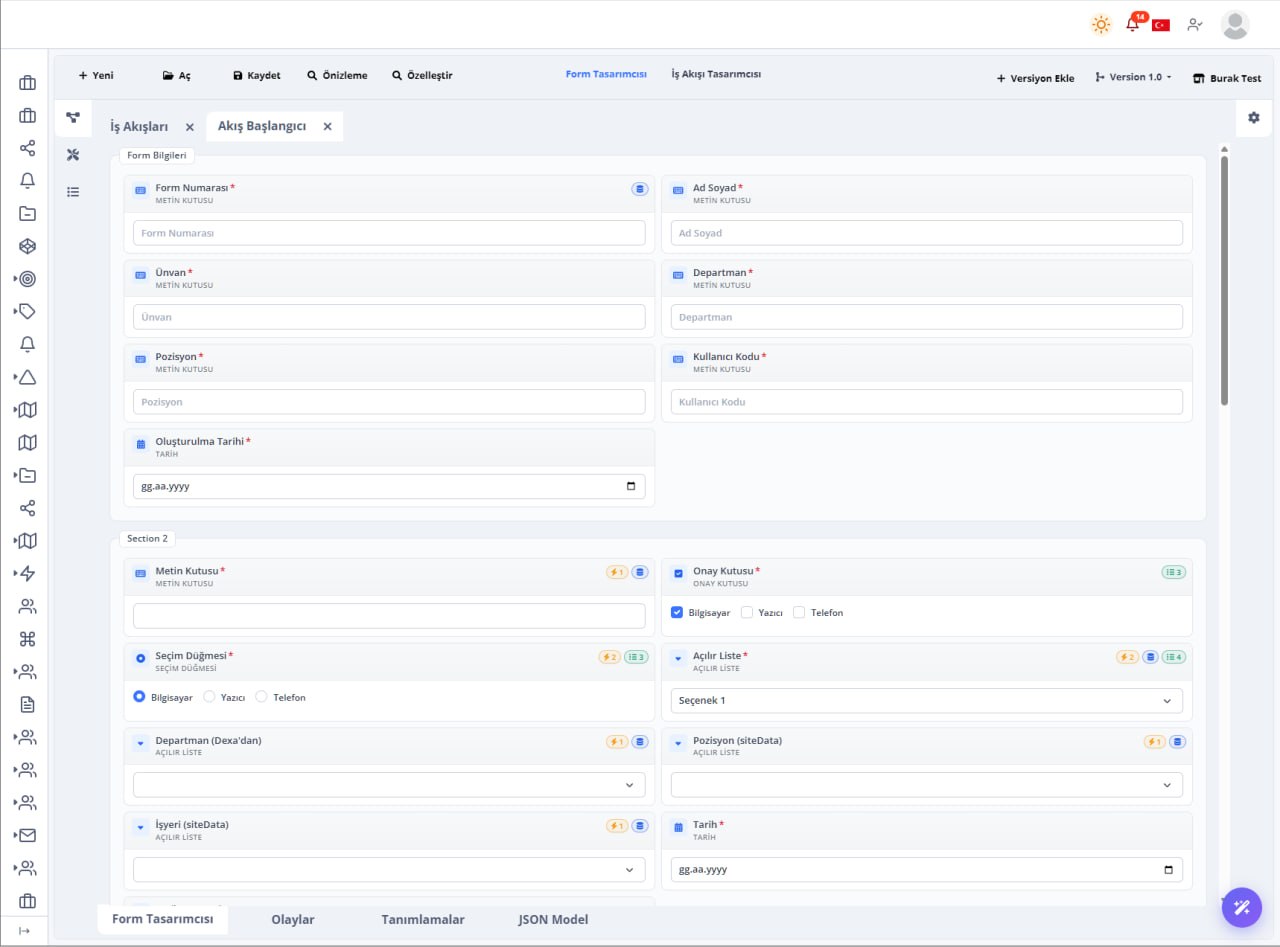1280x947 pixels.
Task: Click database badge on Pozisyon (siteData)
Action: pos(1178,741)
